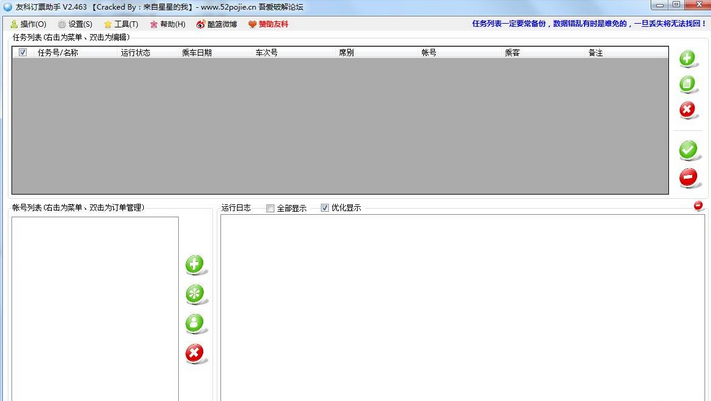Click the green plus add-account icon
This screenshot has height=401, width=711.
(195, 265)
